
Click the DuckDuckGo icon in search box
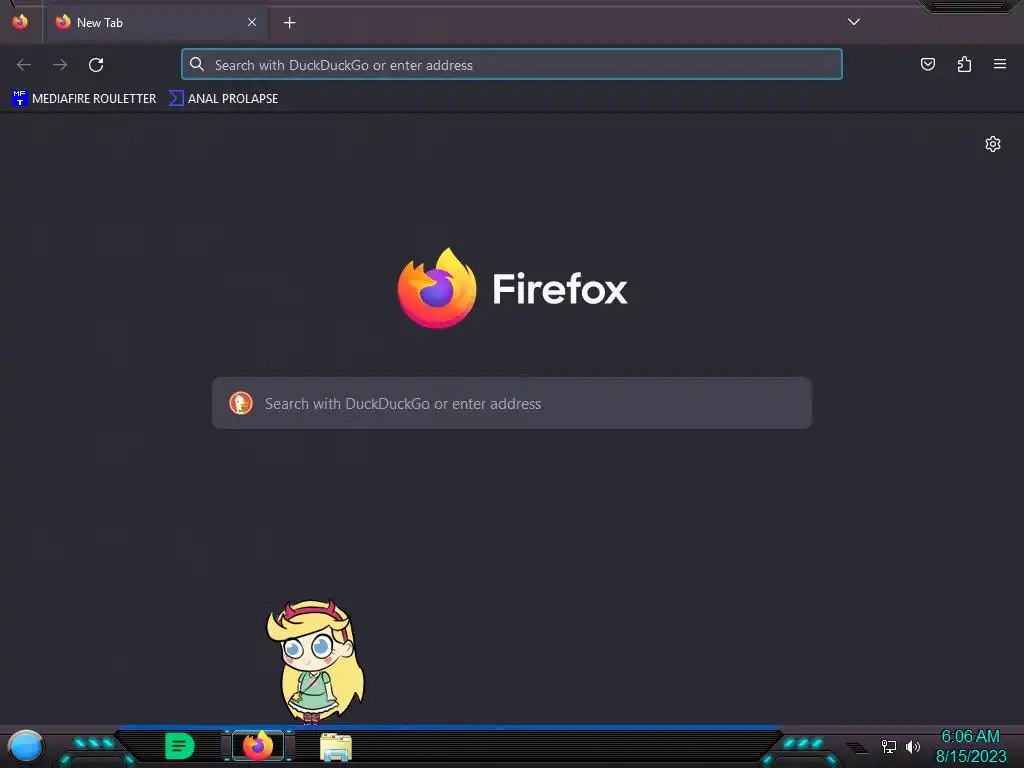tap(241, 403)
